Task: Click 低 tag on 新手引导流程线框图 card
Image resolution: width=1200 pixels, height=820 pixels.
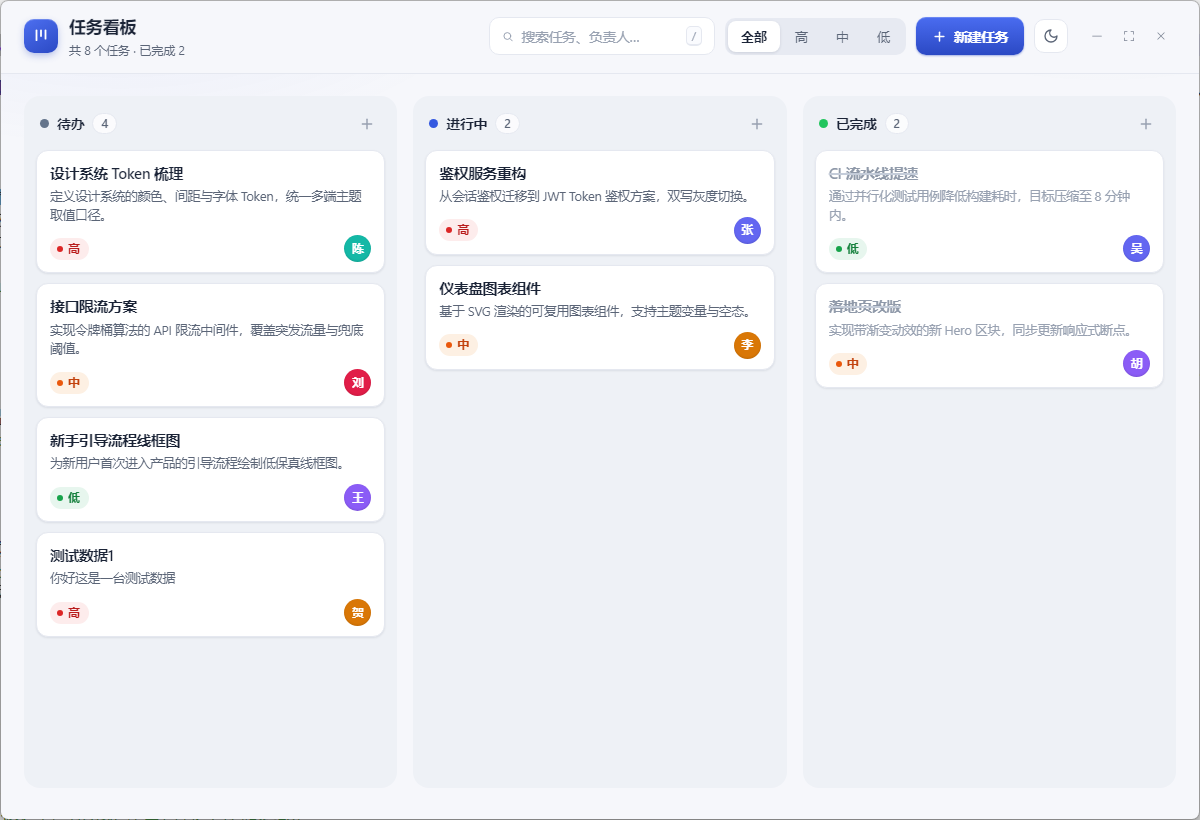Action: click(x=69, y=497)
